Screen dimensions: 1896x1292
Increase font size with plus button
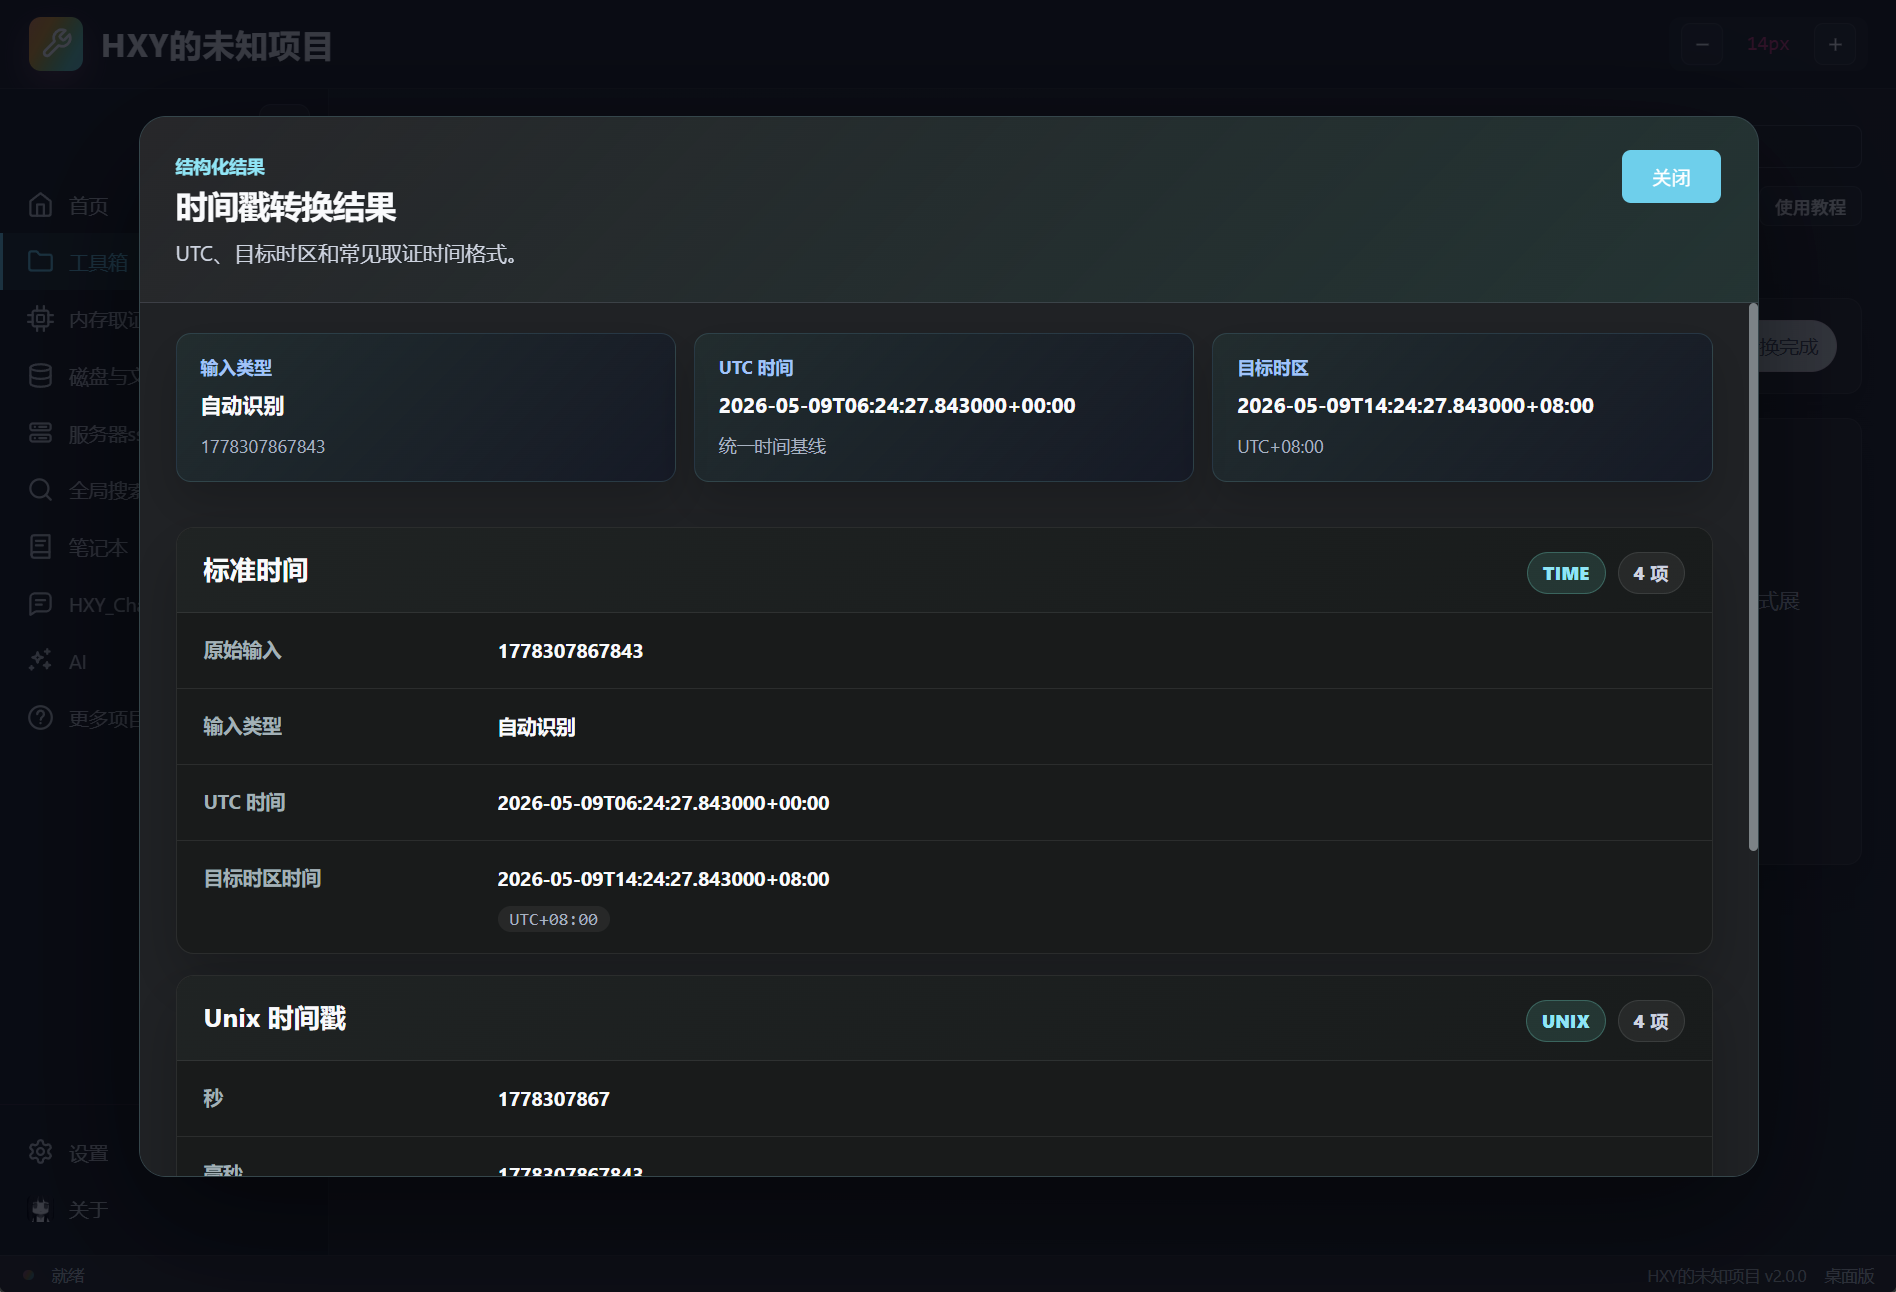tap(1835, 44)
